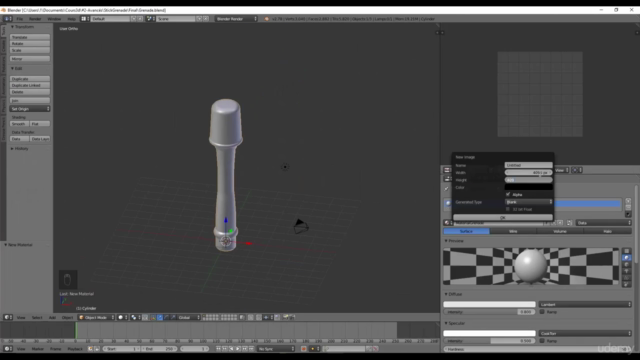Open the Generated Type Blank dropdown
Image resolution: width=640 pixels, height=360 pixels.
pos(529,202)
